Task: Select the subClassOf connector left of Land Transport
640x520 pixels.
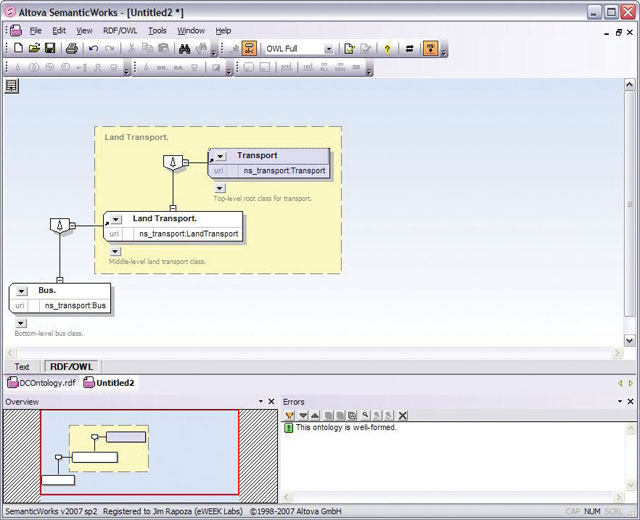Action: pyautogui.click(x=60, y=225)
